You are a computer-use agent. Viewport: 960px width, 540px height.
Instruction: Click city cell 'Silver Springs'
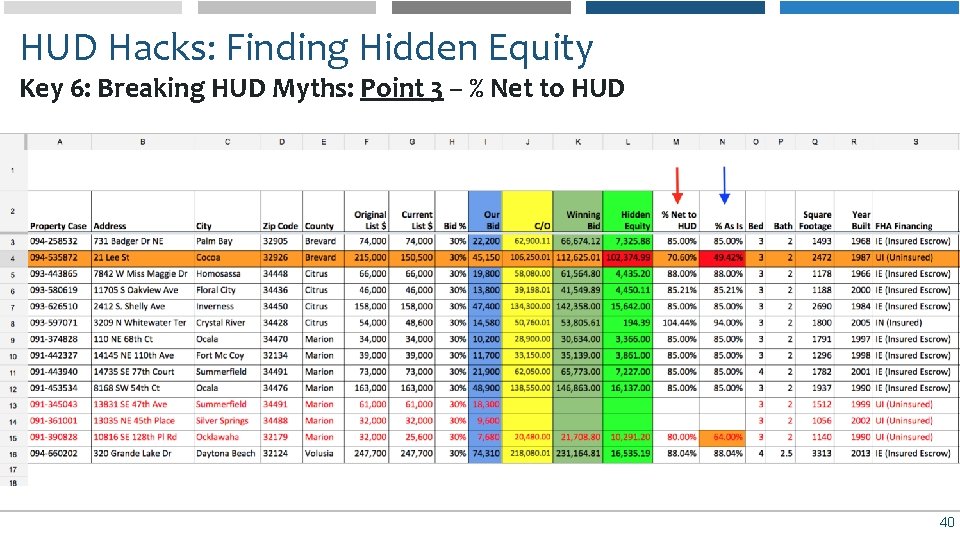pyautogui.click(x=227, y=421)
